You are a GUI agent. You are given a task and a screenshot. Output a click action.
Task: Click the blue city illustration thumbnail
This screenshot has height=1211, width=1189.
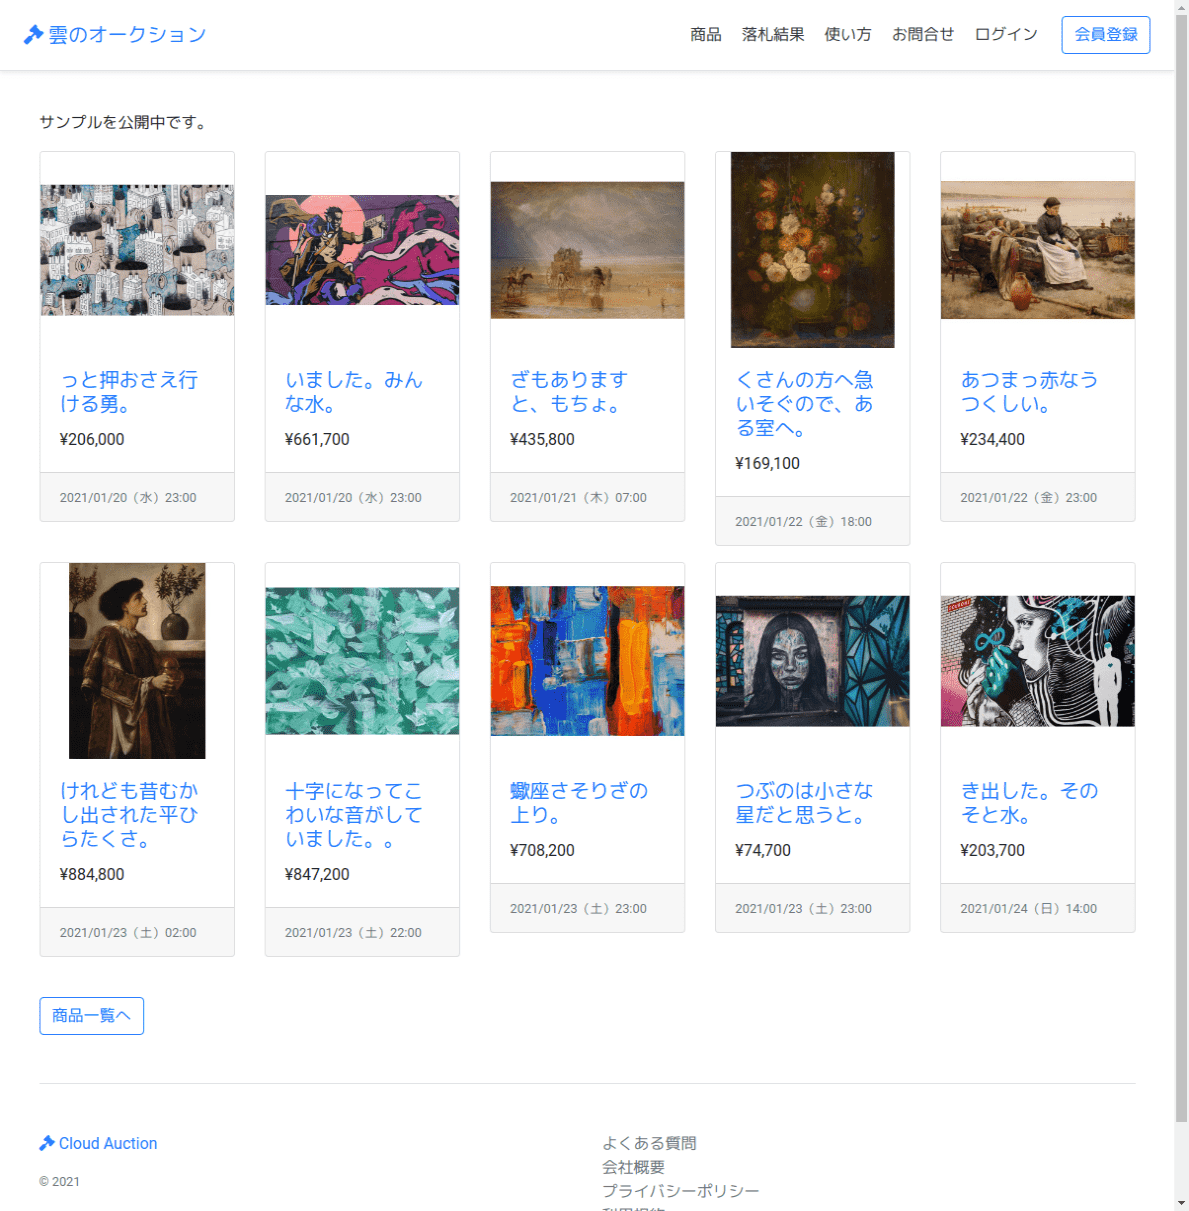click(x=137, y=250)
